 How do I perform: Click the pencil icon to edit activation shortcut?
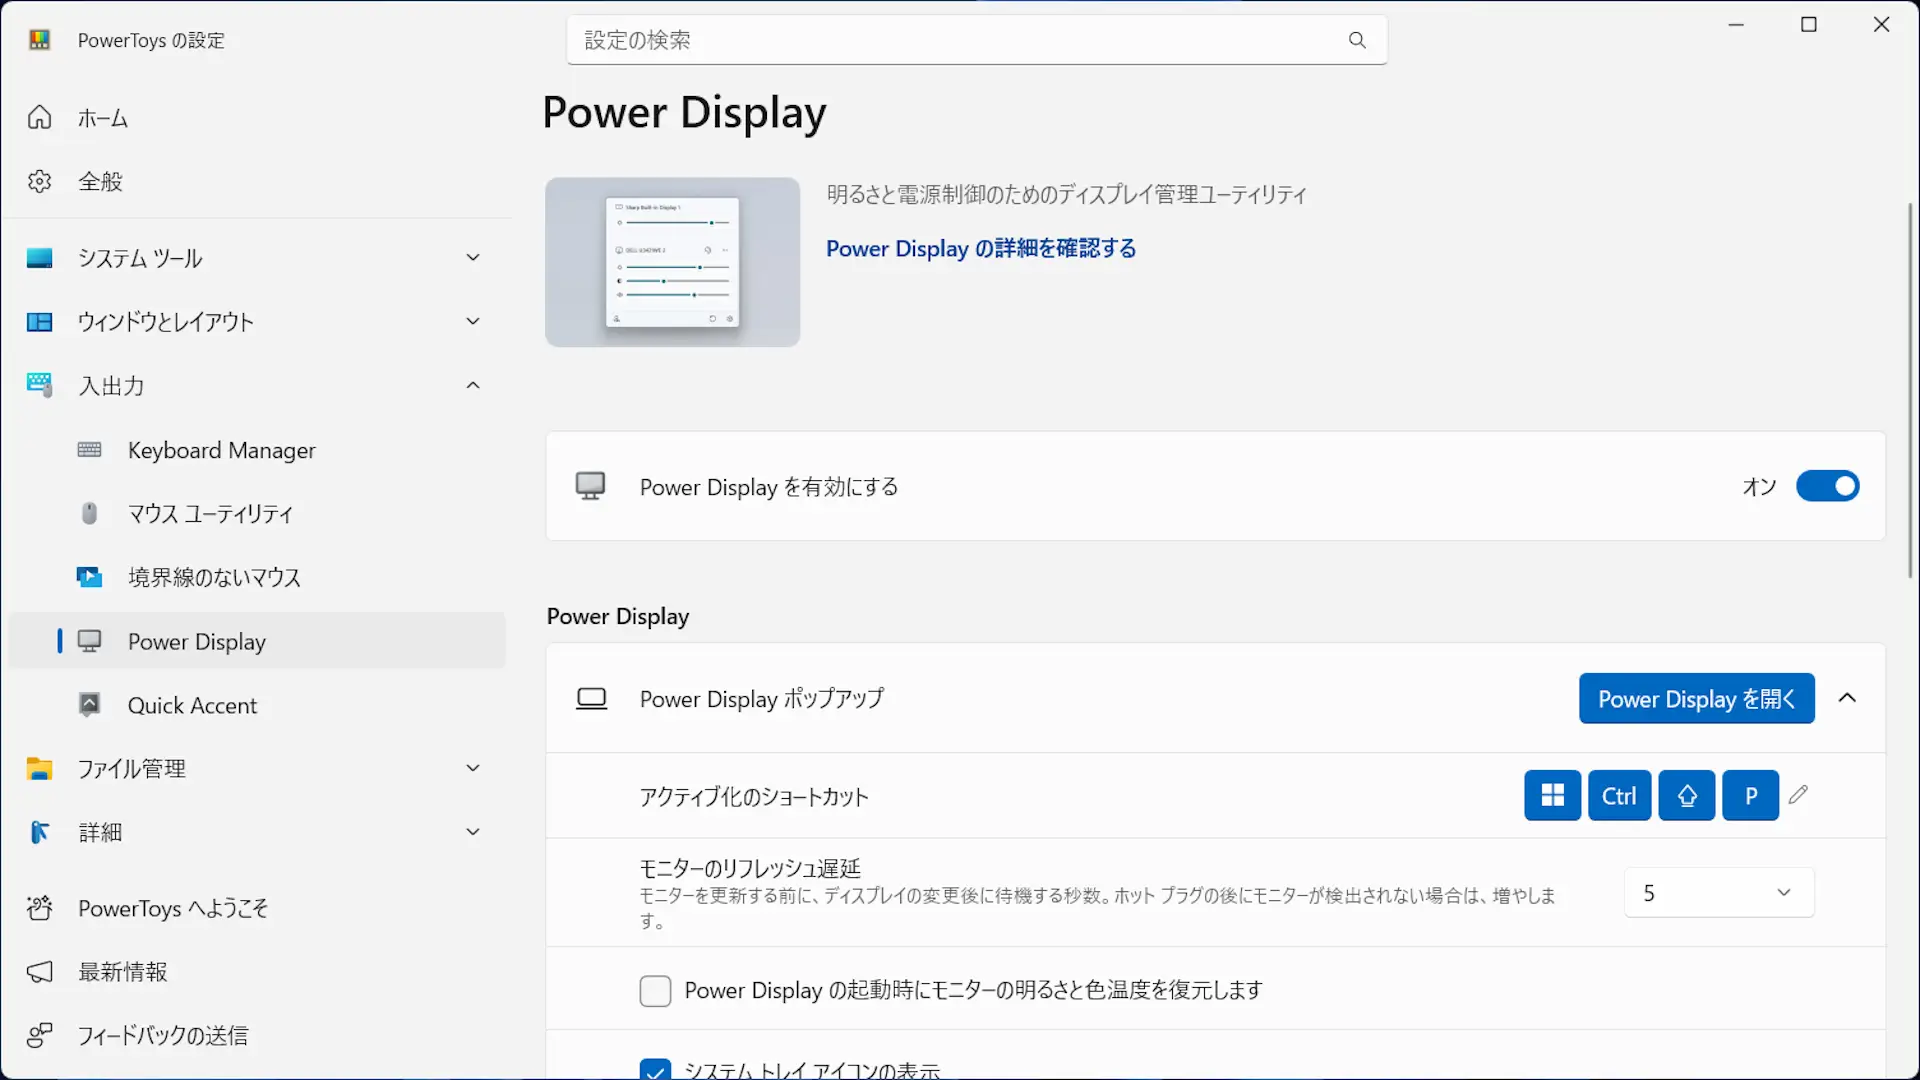click(1798, 795)
